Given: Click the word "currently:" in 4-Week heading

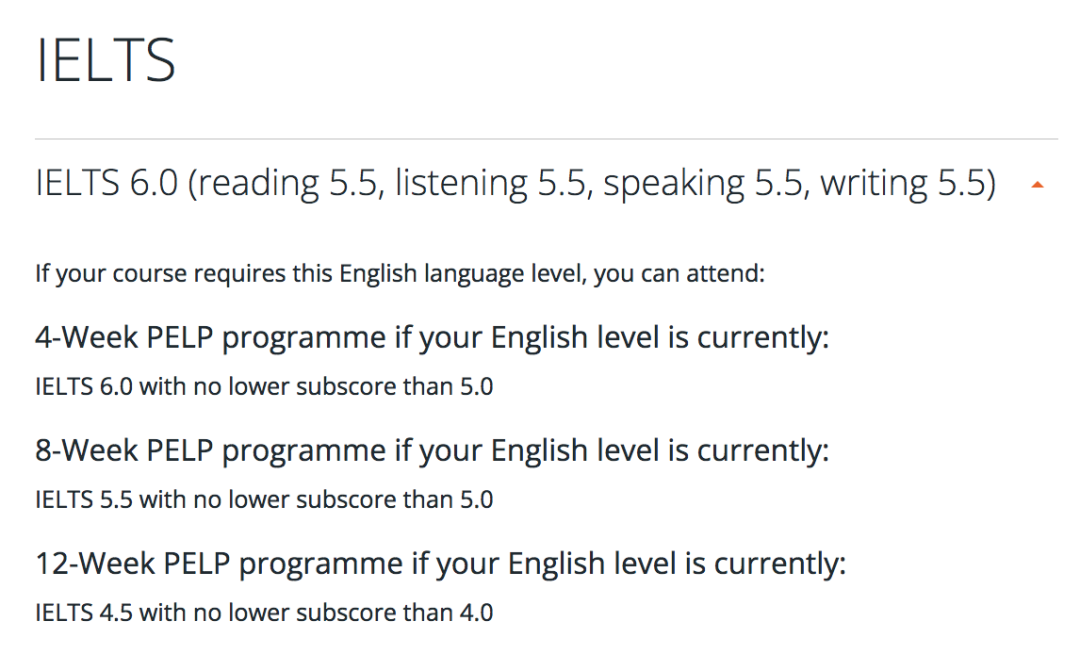Looking at the screenshot, I should [x=763, y=338].
